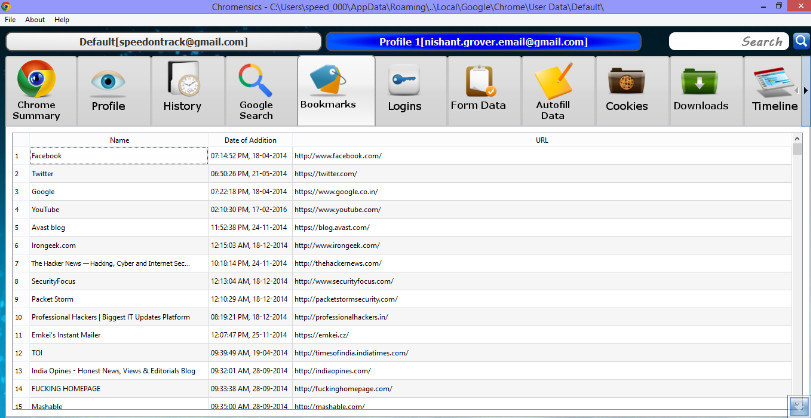This screenshot has width=811, height=418.
Task: Open the Downloads green folder tab
Action: [x=699, y=82]
